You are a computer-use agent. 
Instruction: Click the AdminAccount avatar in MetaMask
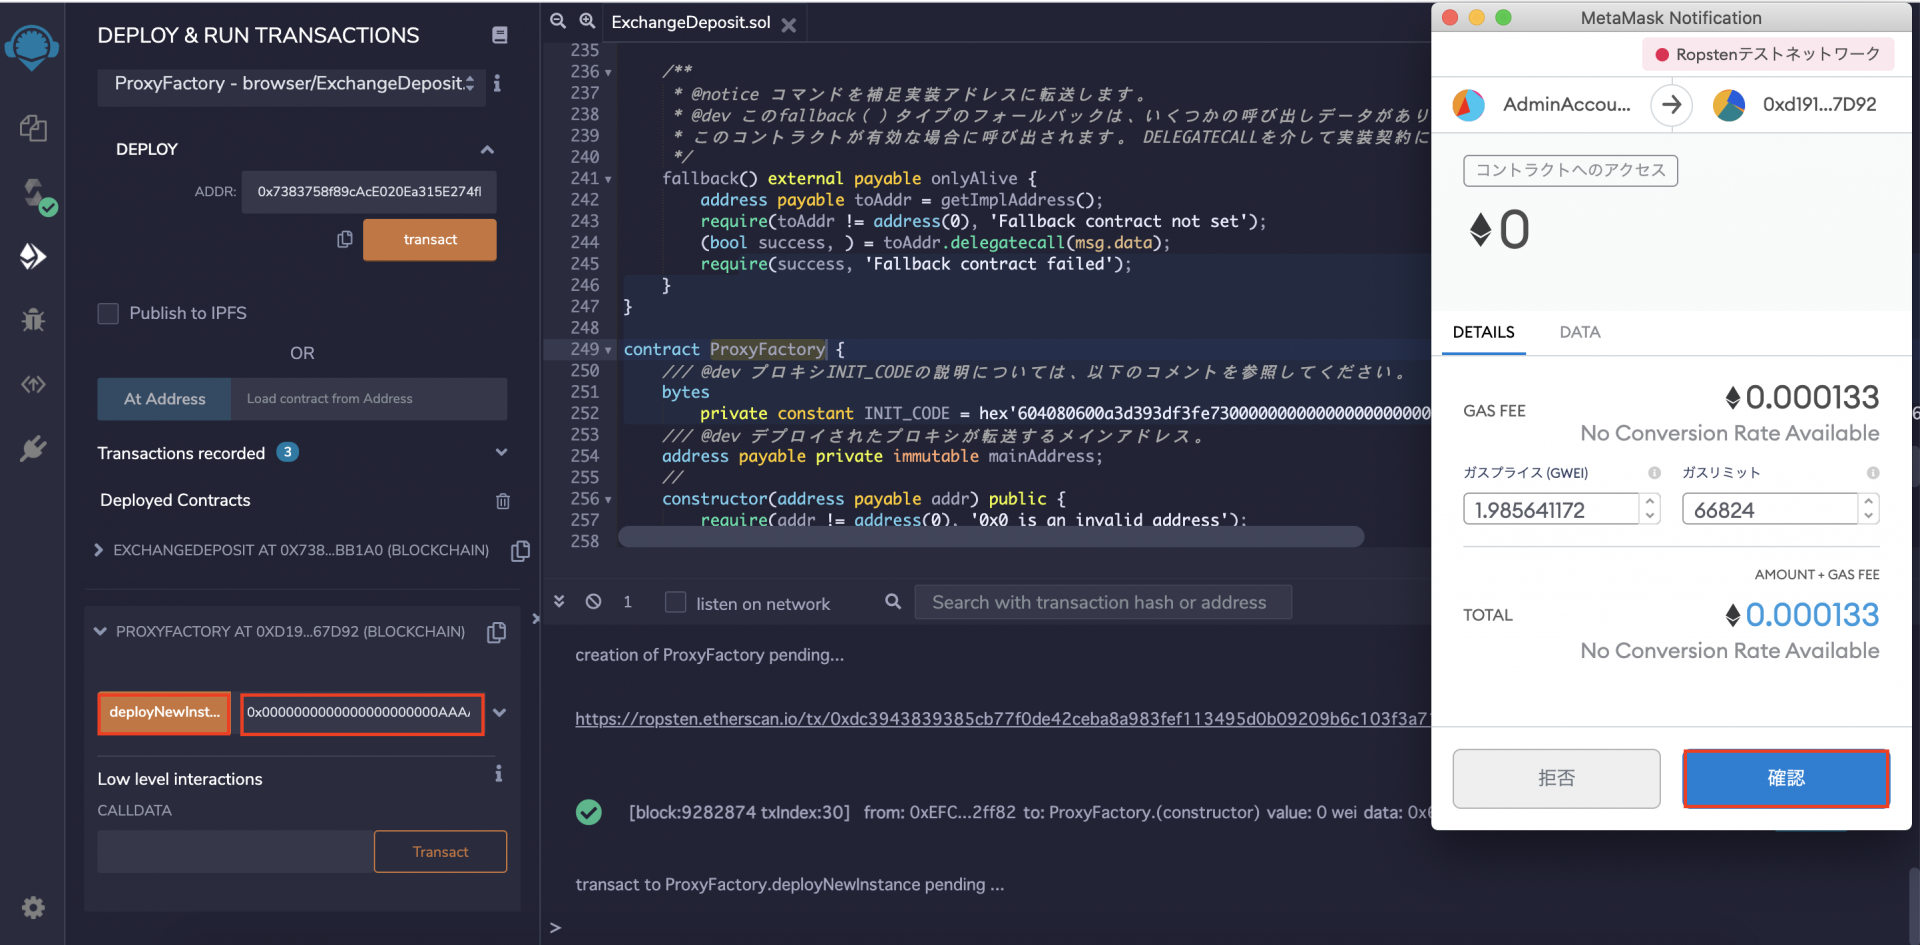[1468, 104]
